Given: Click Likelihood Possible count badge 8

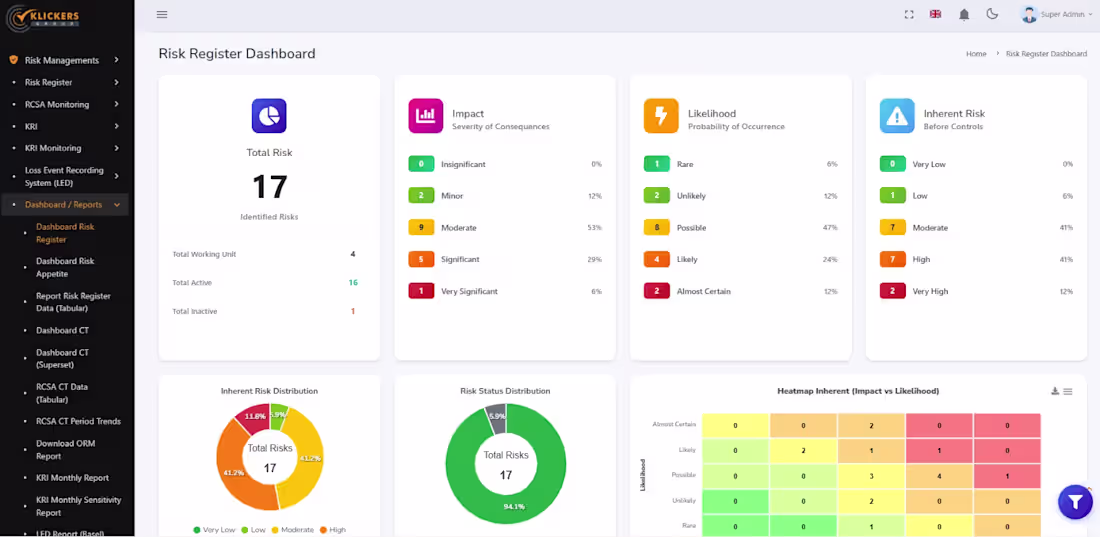Looking at the screenshot, I should [x=657, y=227].
